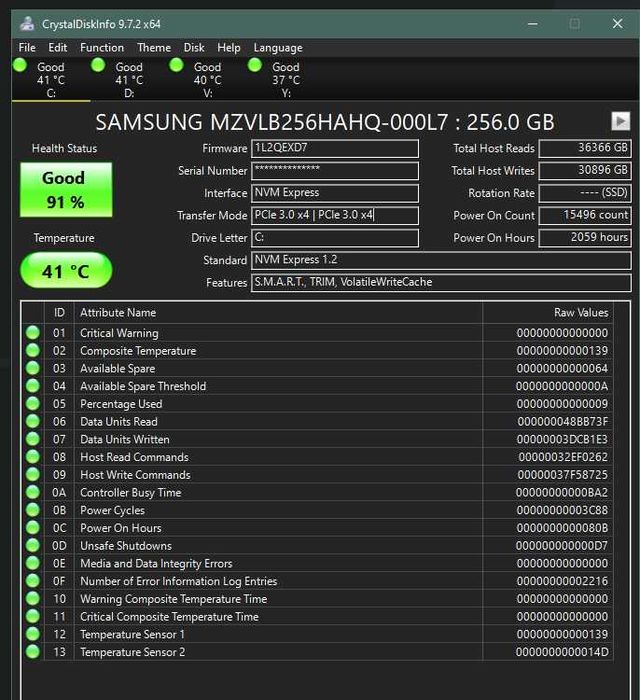The image size is (640, 700).
Task: Open the Language menu
Action: pyautogui.click(x=278, y=48)
